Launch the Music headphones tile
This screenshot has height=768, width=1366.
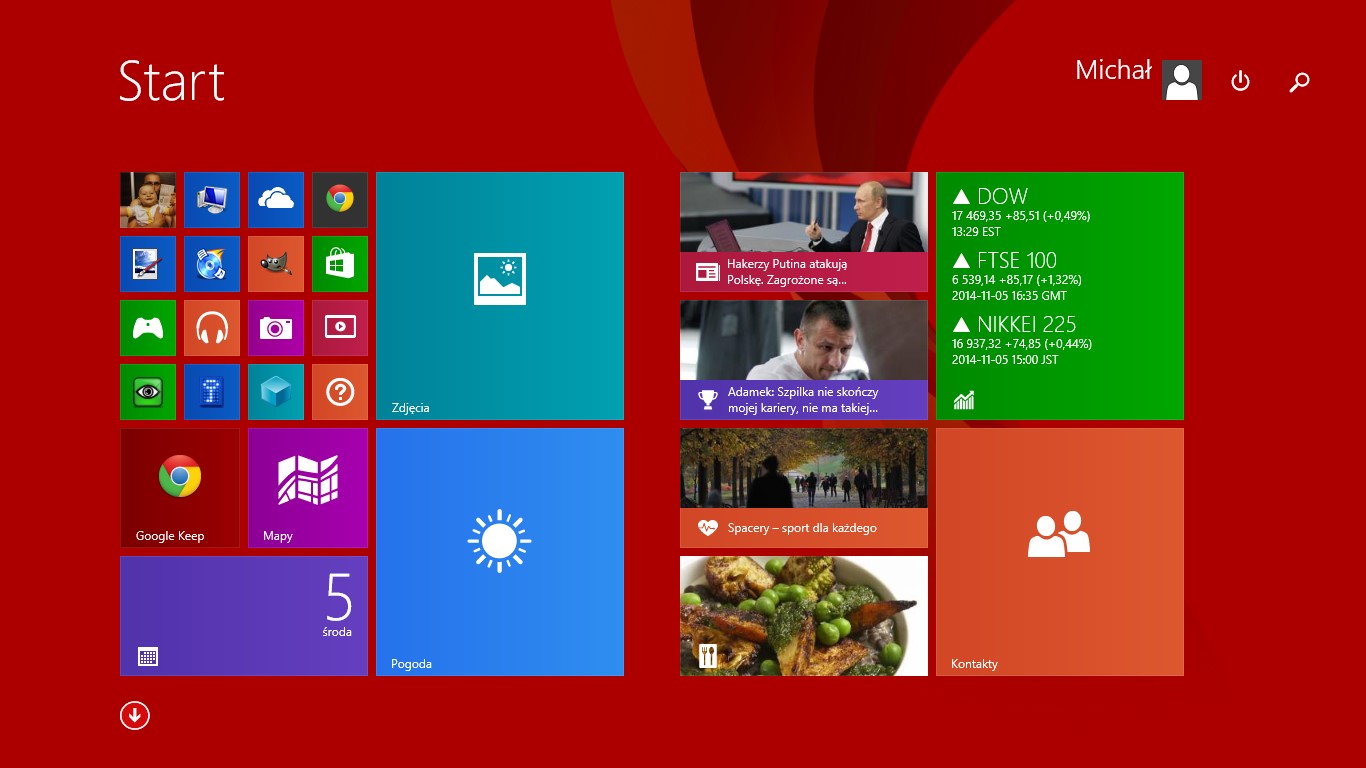[212, 328]
